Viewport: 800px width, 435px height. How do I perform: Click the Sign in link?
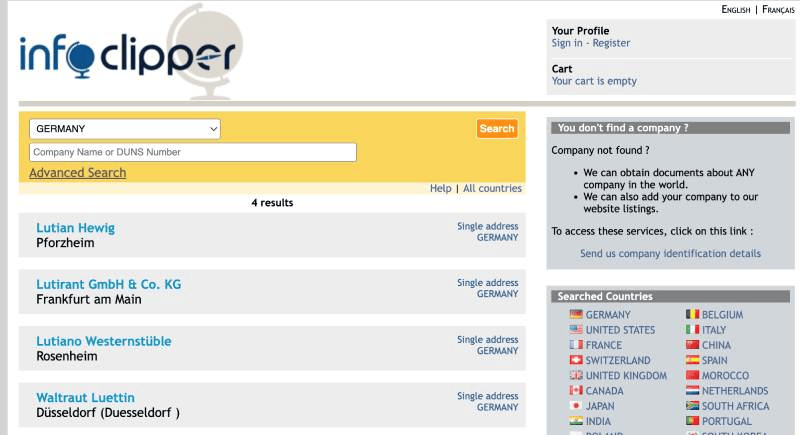(x=567, y=43)
